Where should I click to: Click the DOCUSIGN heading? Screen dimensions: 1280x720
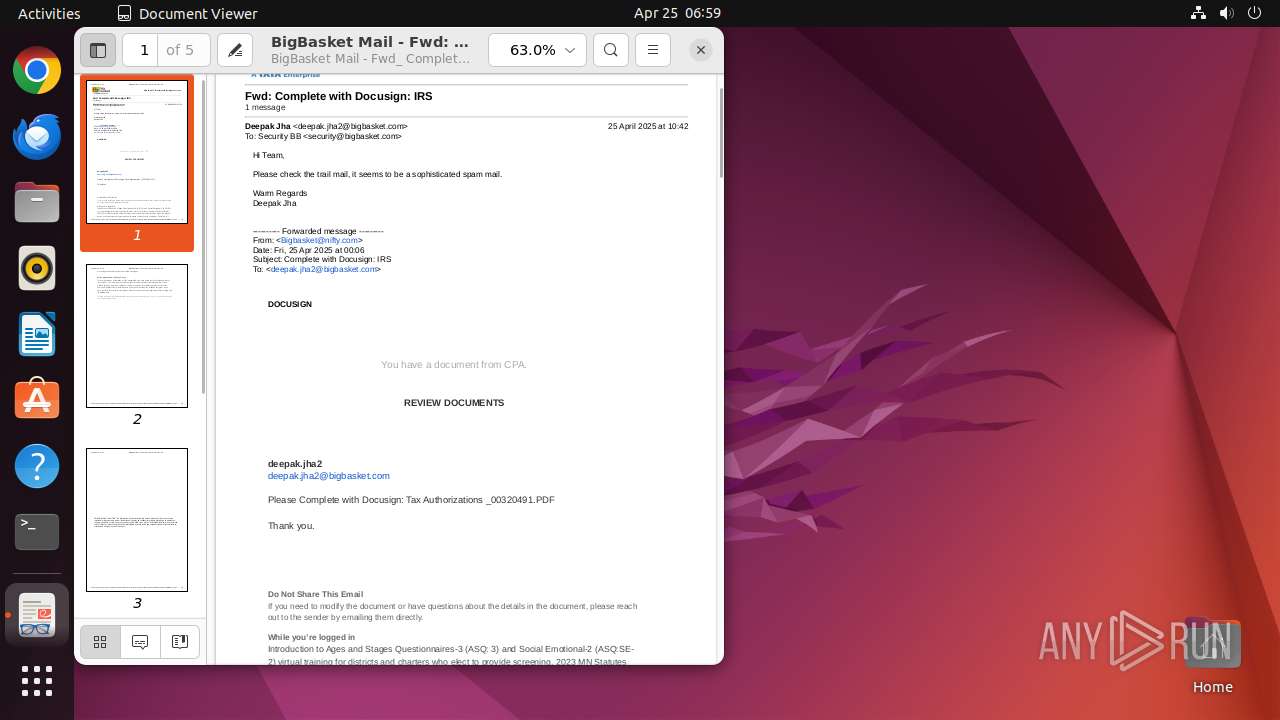290,304
